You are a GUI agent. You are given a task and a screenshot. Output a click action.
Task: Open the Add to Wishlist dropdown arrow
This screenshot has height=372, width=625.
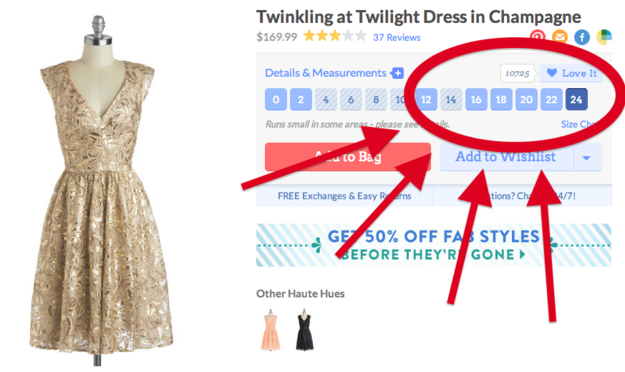587,157
